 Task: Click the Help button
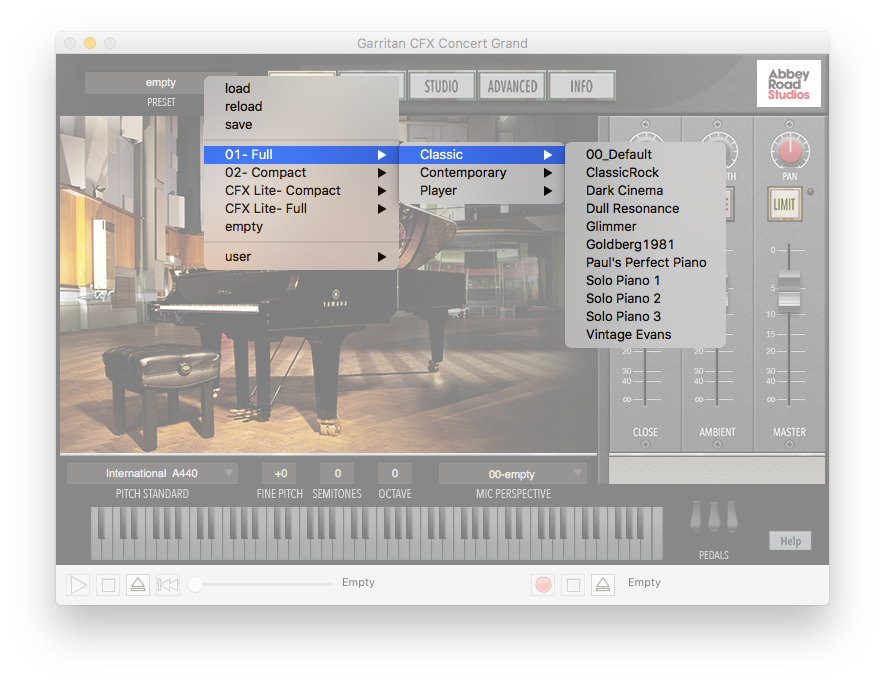[x=790, y=541]
